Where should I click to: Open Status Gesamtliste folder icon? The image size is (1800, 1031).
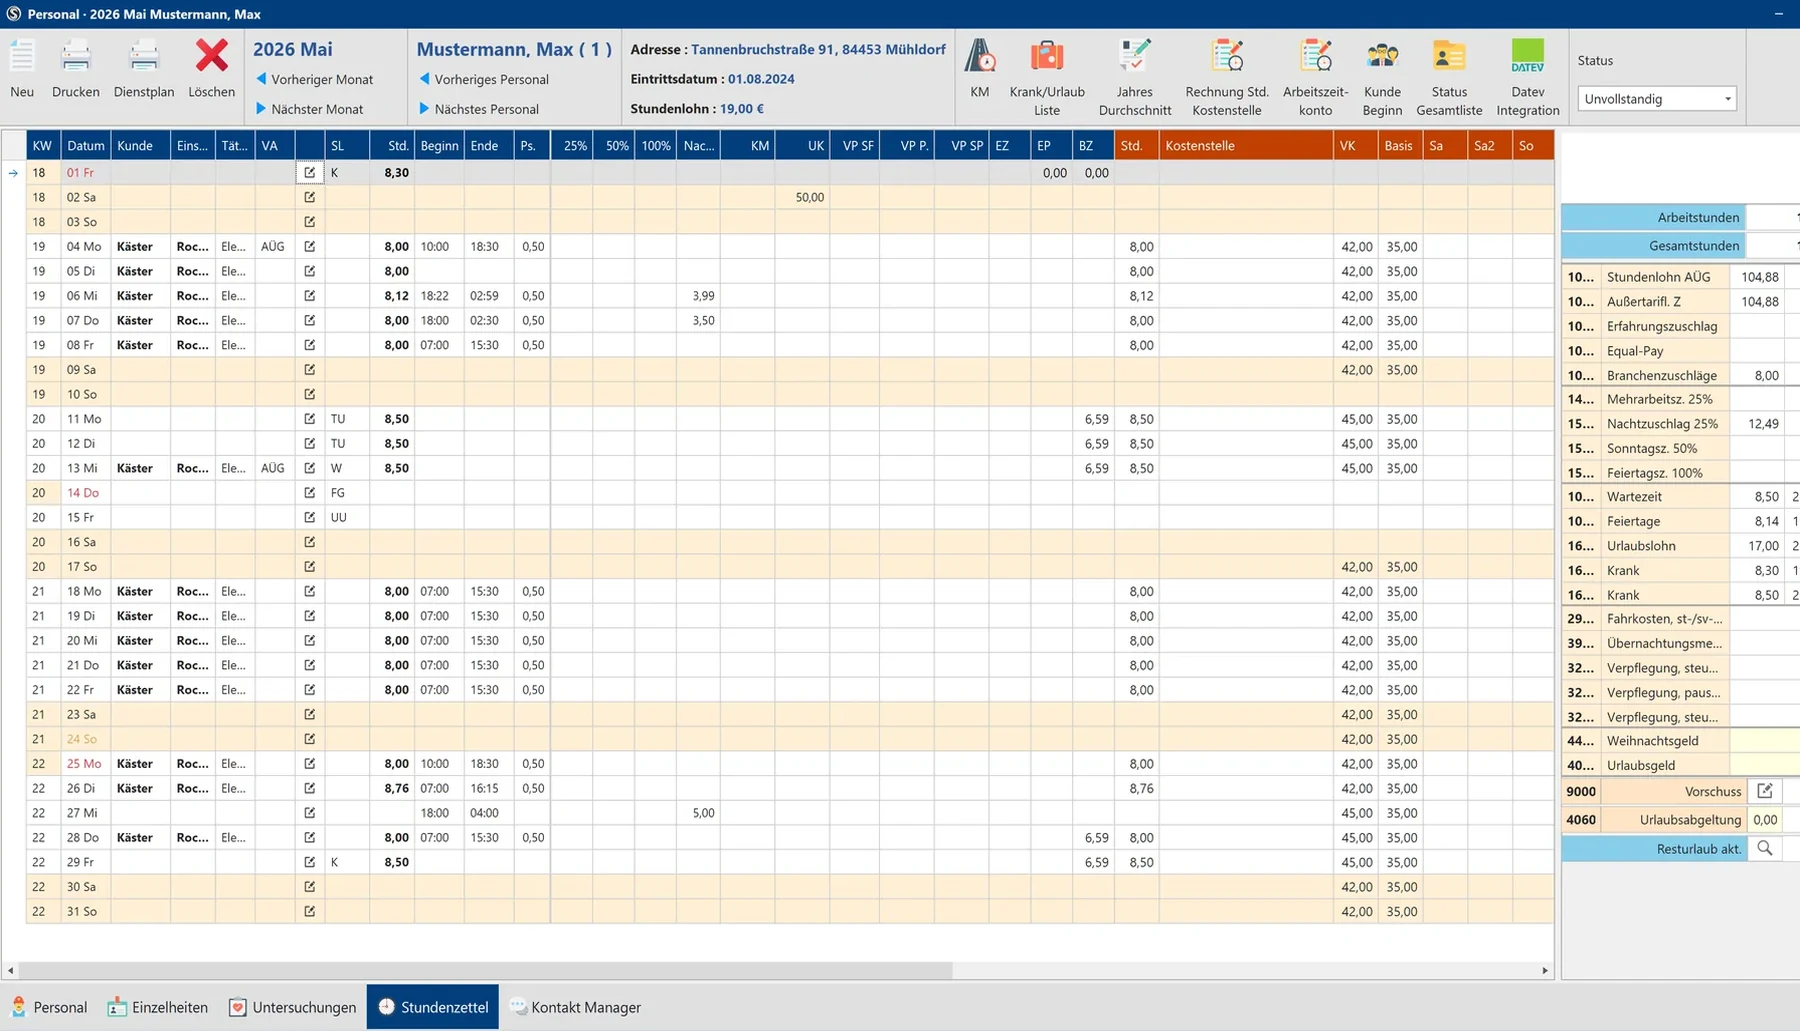coord(1449,56)
